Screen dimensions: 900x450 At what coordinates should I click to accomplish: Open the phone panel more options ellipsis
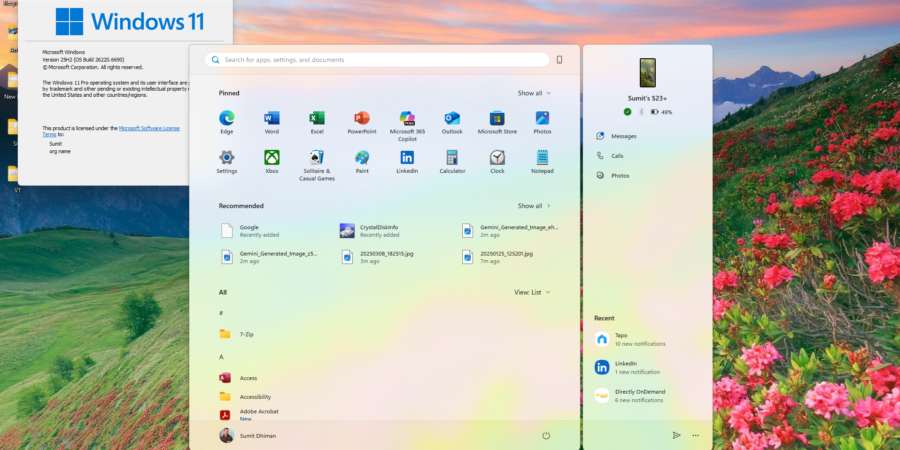click(696, 435)
